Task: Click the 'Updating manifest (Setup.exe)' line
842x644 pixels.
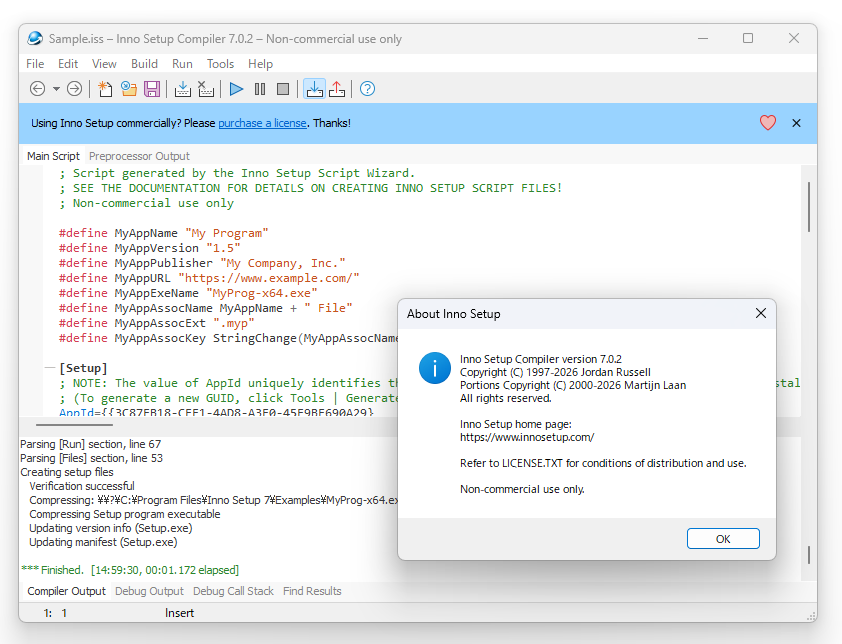Action: click(x=103, y=542)
